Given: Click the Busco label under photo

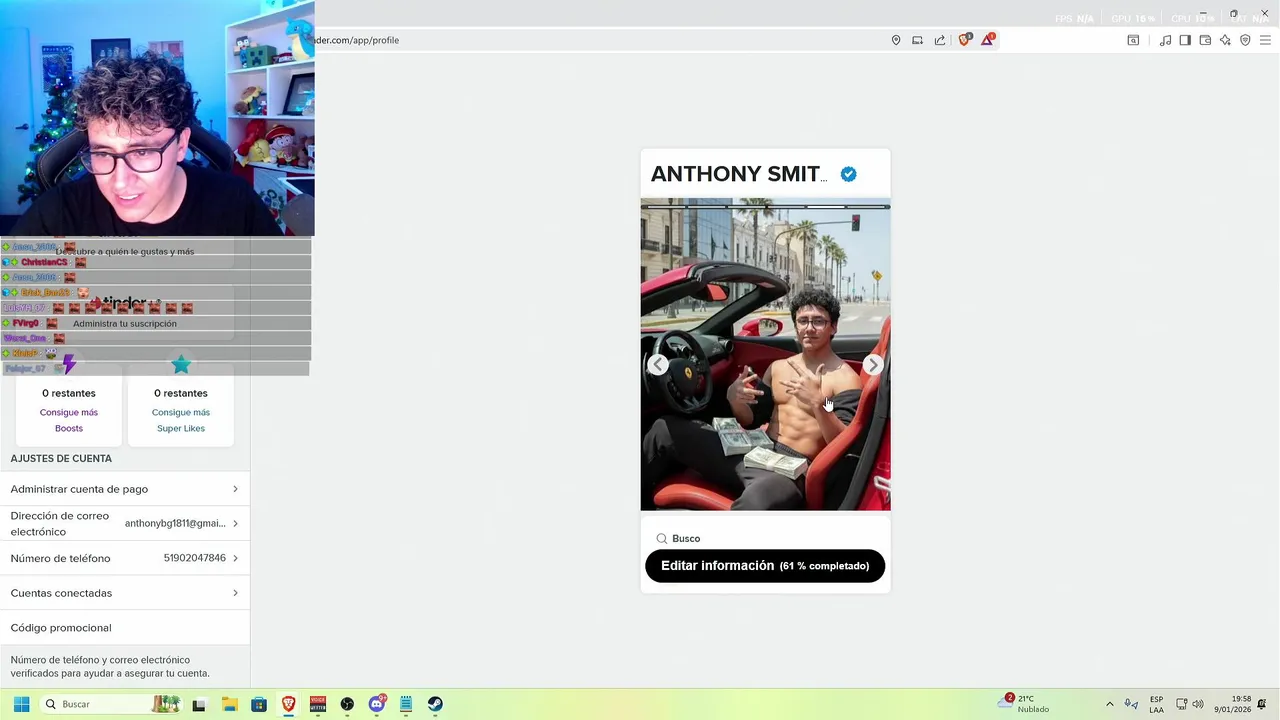Looking at the screenshot, I should (686, 538).
